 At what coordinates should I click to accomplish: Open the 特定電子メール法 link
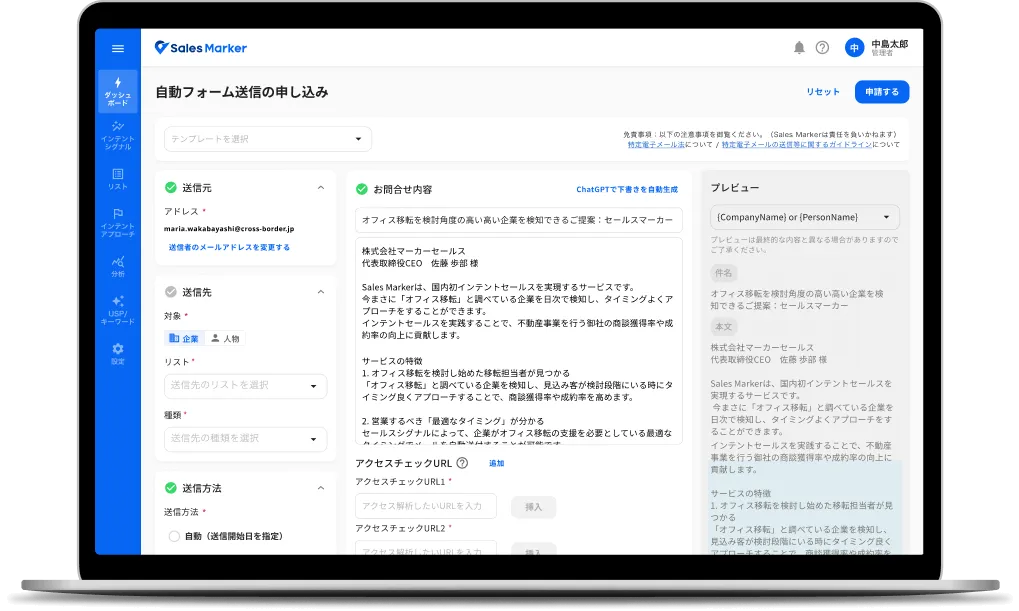click(656, 145)
